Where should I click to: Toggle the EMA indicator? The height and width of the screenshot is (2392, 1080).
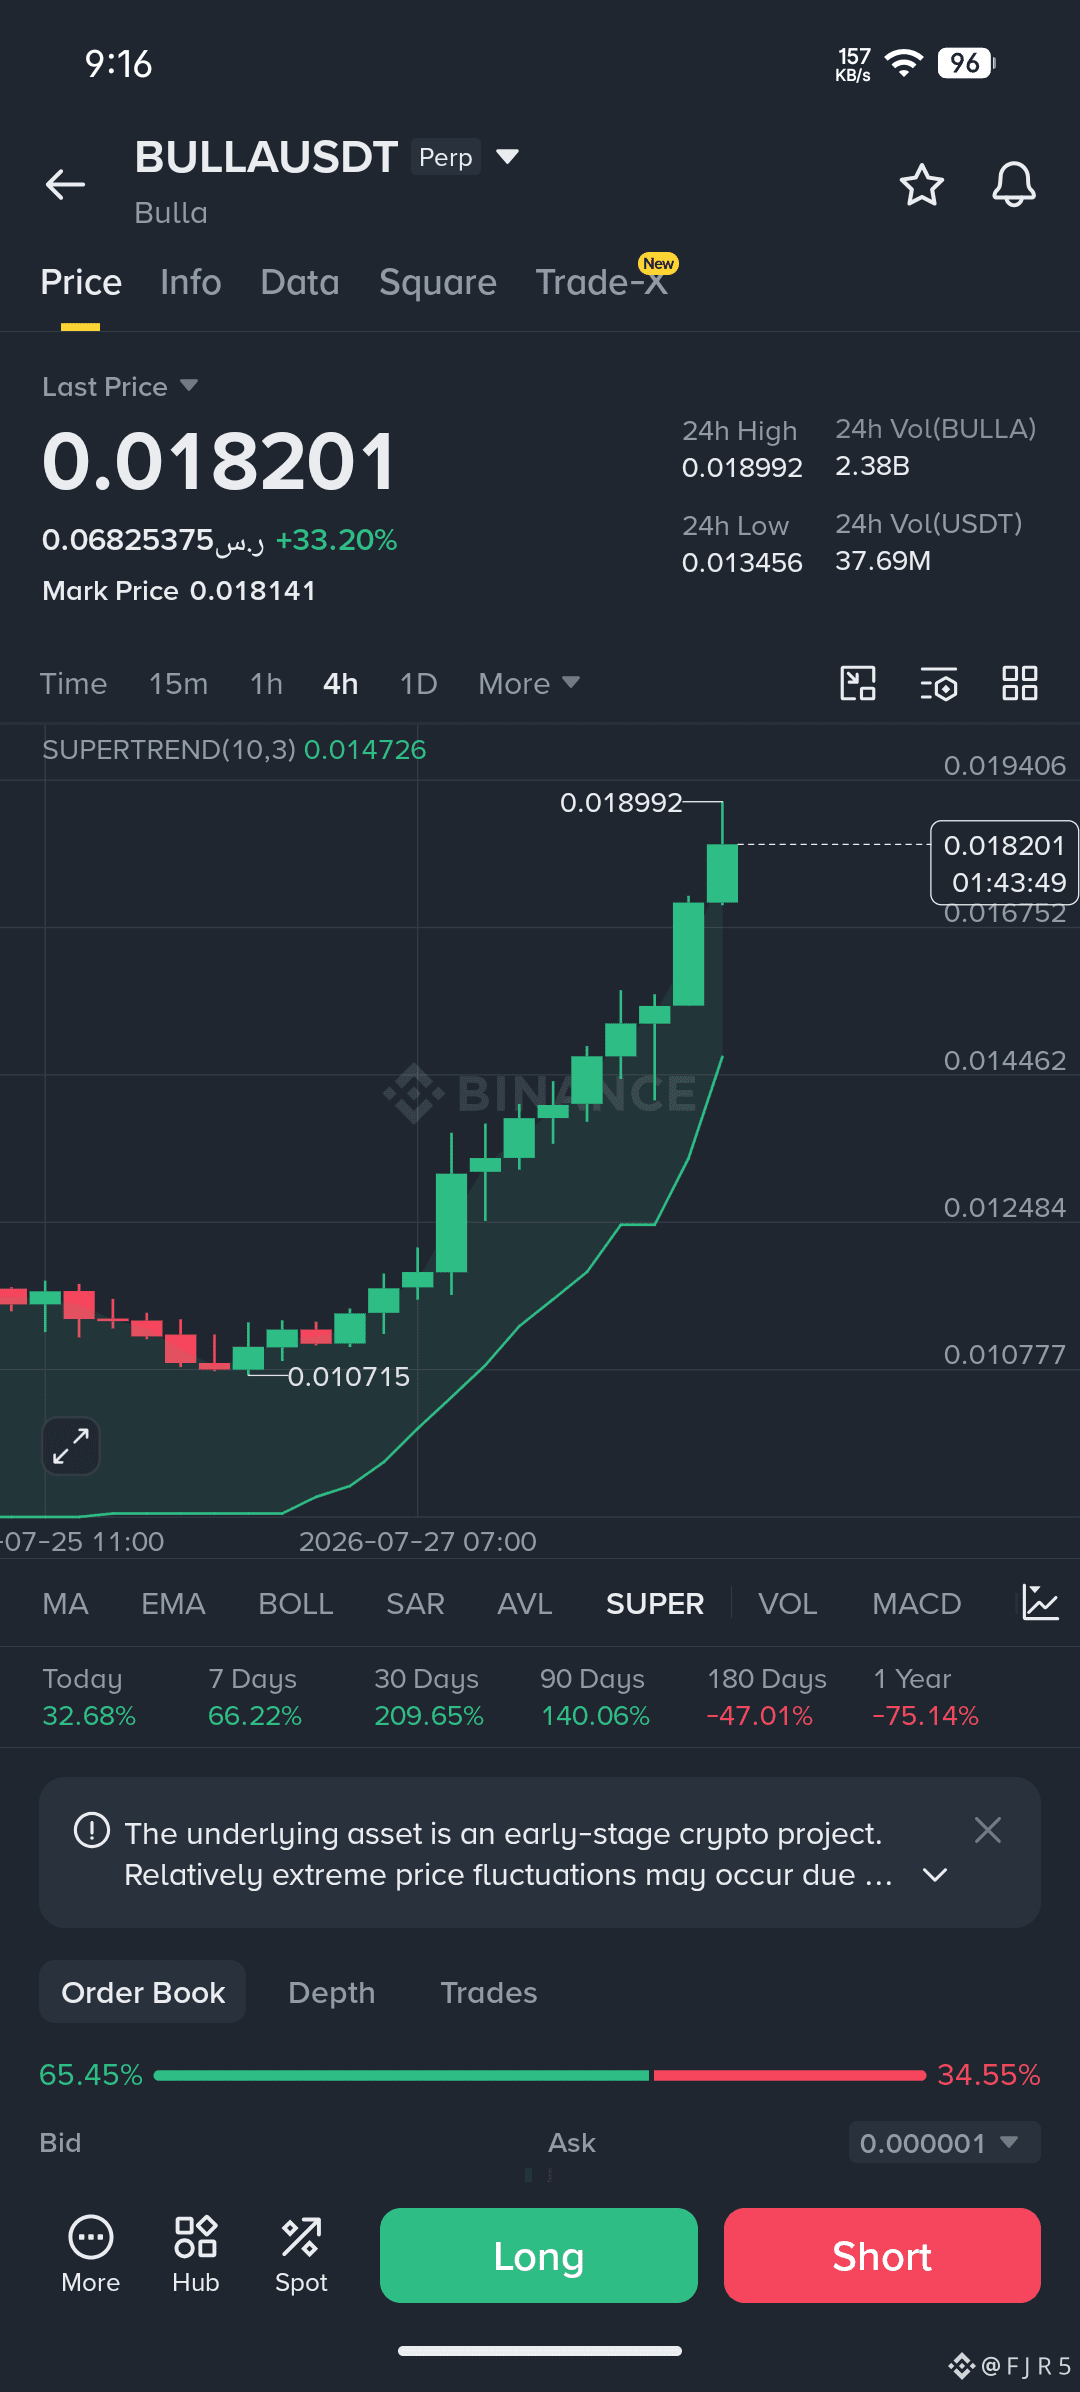(173, 1604)
